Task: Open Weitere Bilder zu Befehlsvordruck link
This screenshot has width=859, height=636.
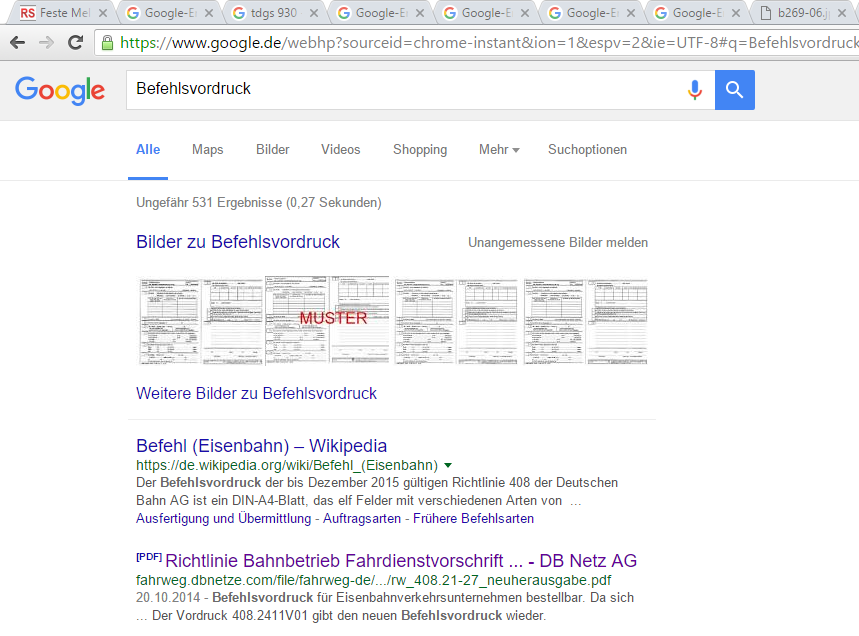Action: click(x=256, y=393)
